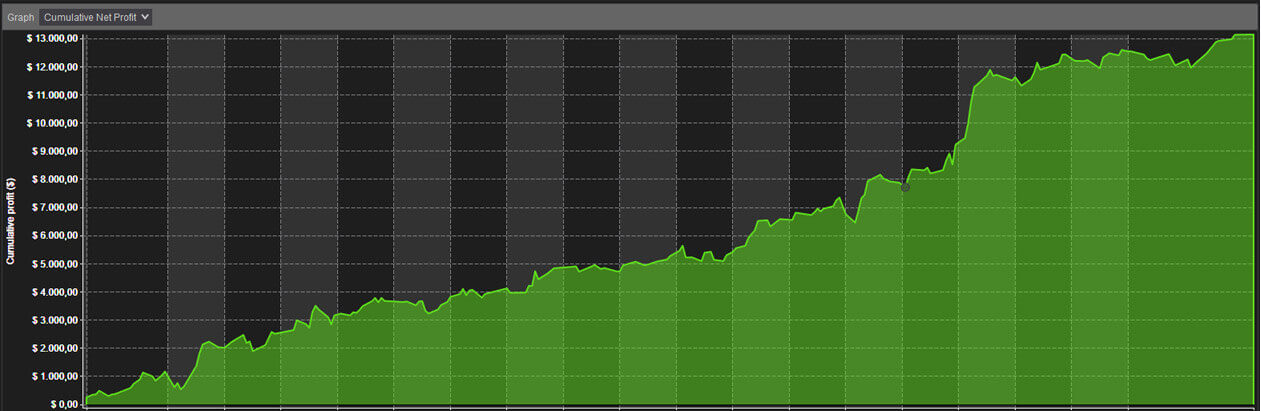Click the $ 4.000,00 axis label
The height and width of the screenshot is (411, 1261).
coord(56,292)
